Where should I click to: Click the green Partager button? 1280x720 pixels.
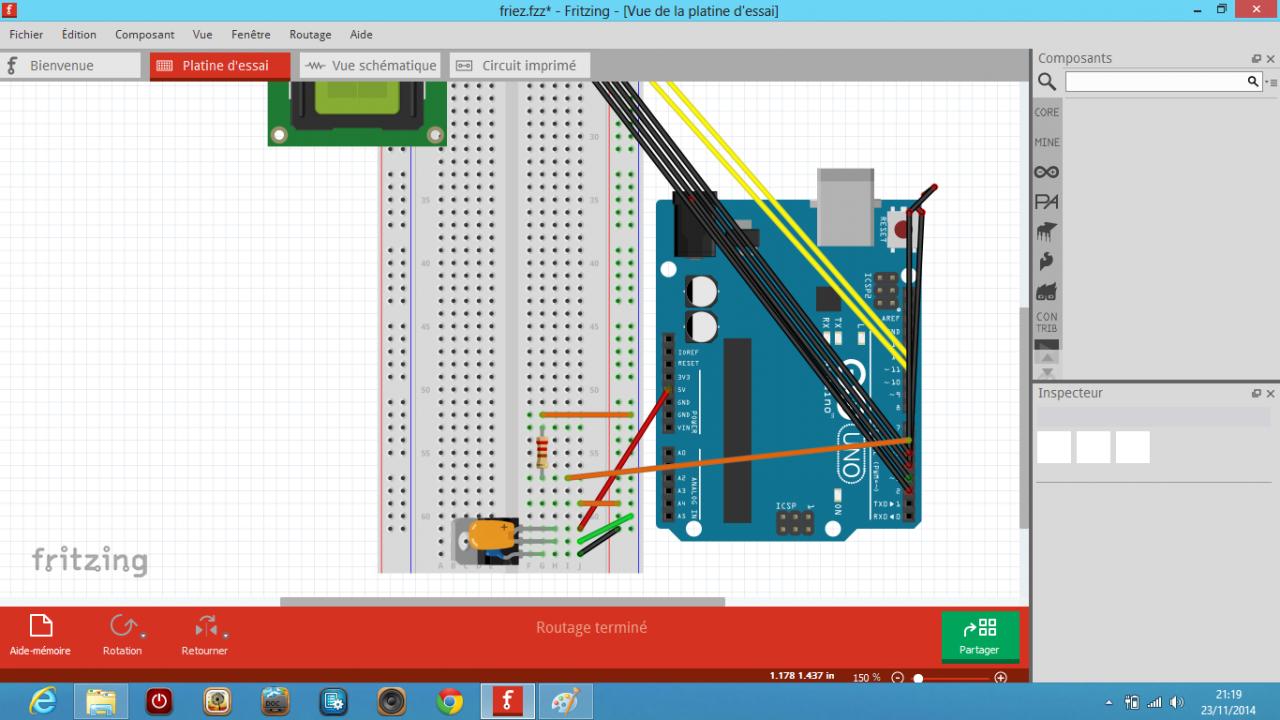point(980,636)
